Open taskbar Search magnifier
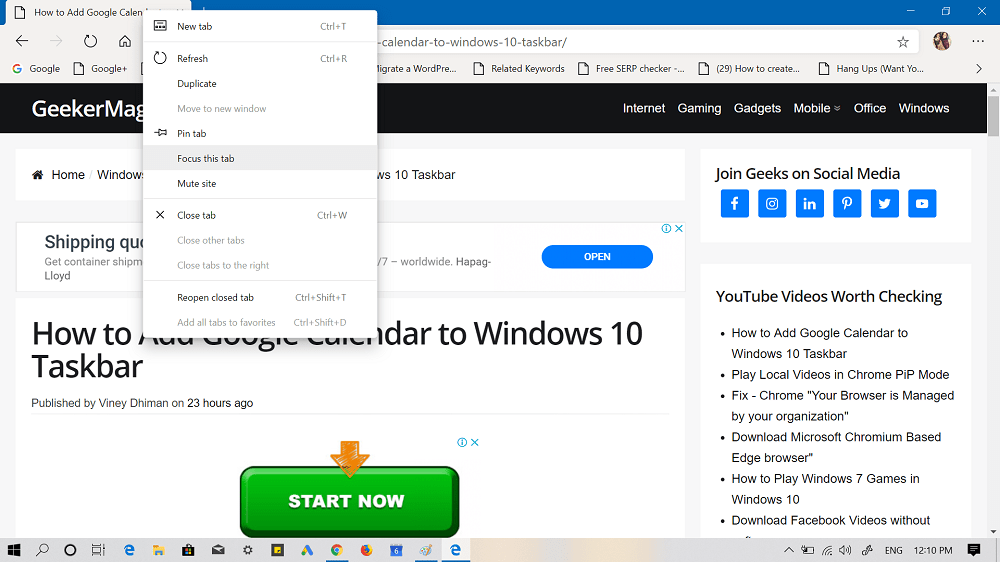Viewport: 1000px width, 562px height. coord(42,550)
